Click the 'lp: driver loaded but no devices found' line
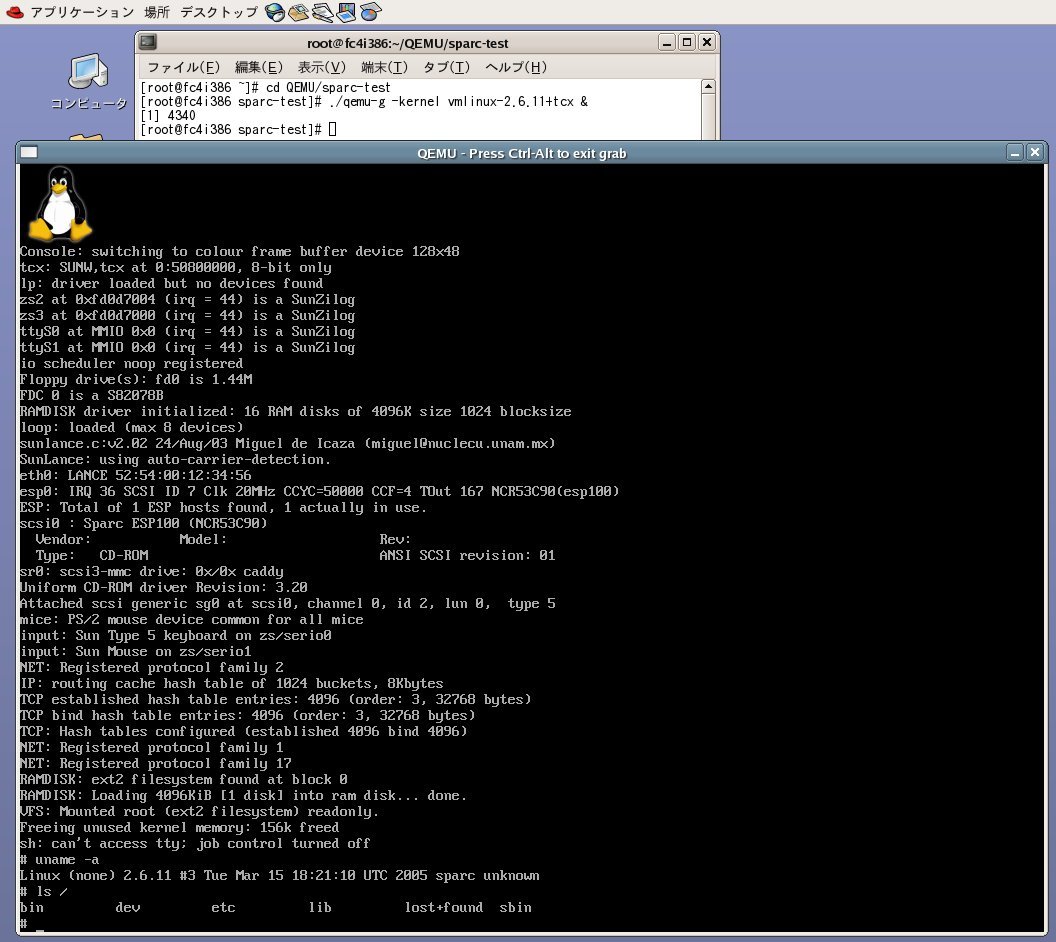This screenshot has height=942, width=1056. coord(172,283)
